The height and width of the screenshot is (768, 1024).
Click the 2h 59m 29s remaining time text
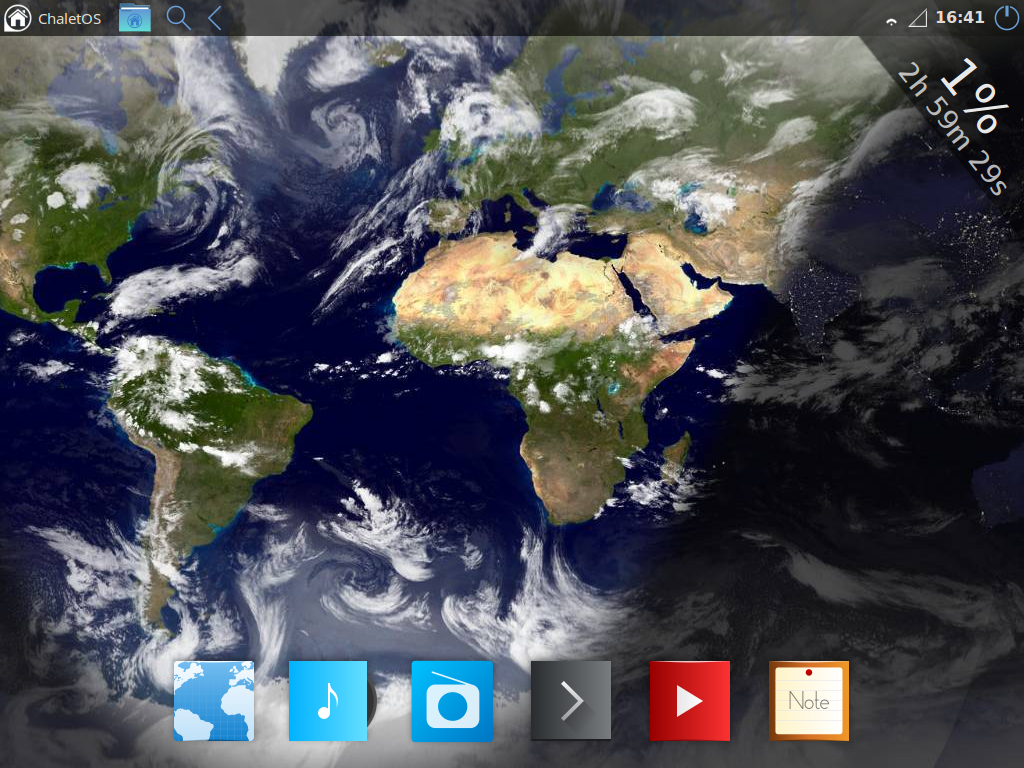(x=951, y=129)
